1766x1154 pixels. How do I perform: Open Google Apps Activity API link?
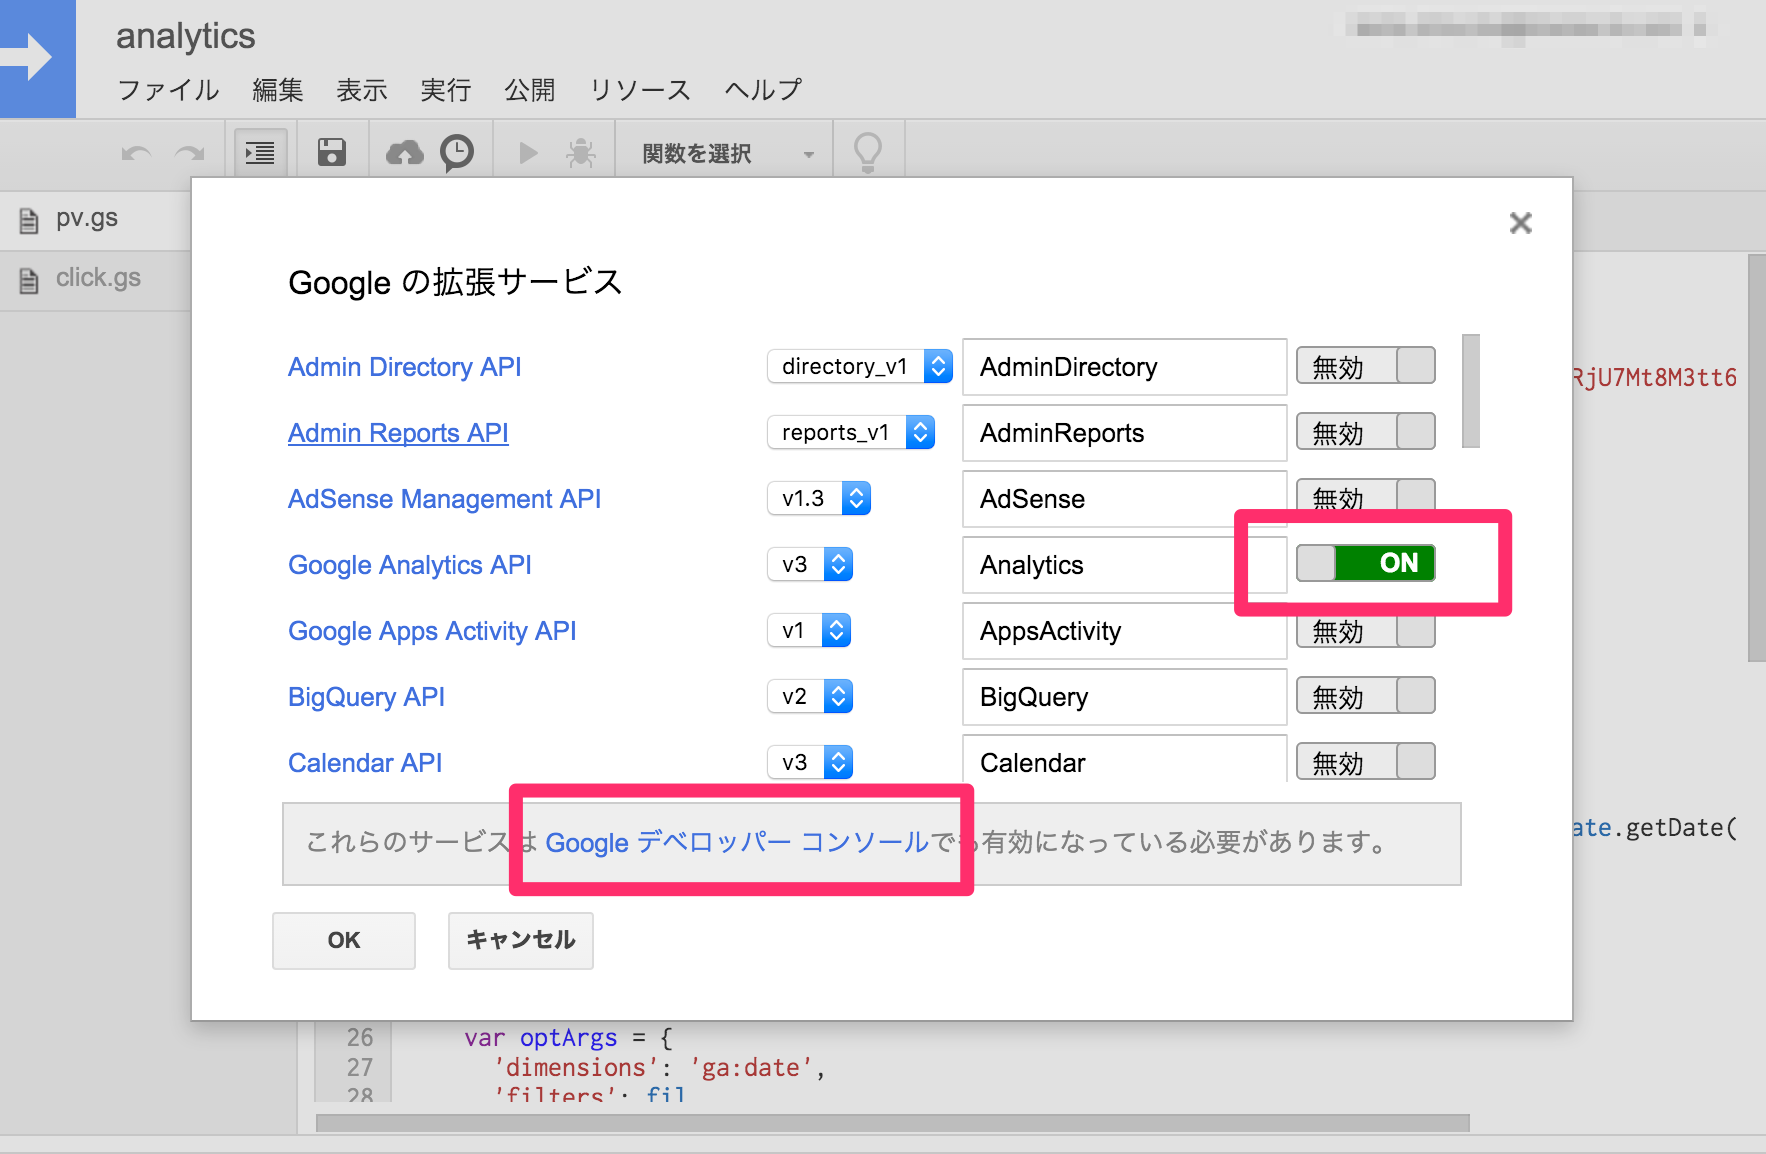432,631
